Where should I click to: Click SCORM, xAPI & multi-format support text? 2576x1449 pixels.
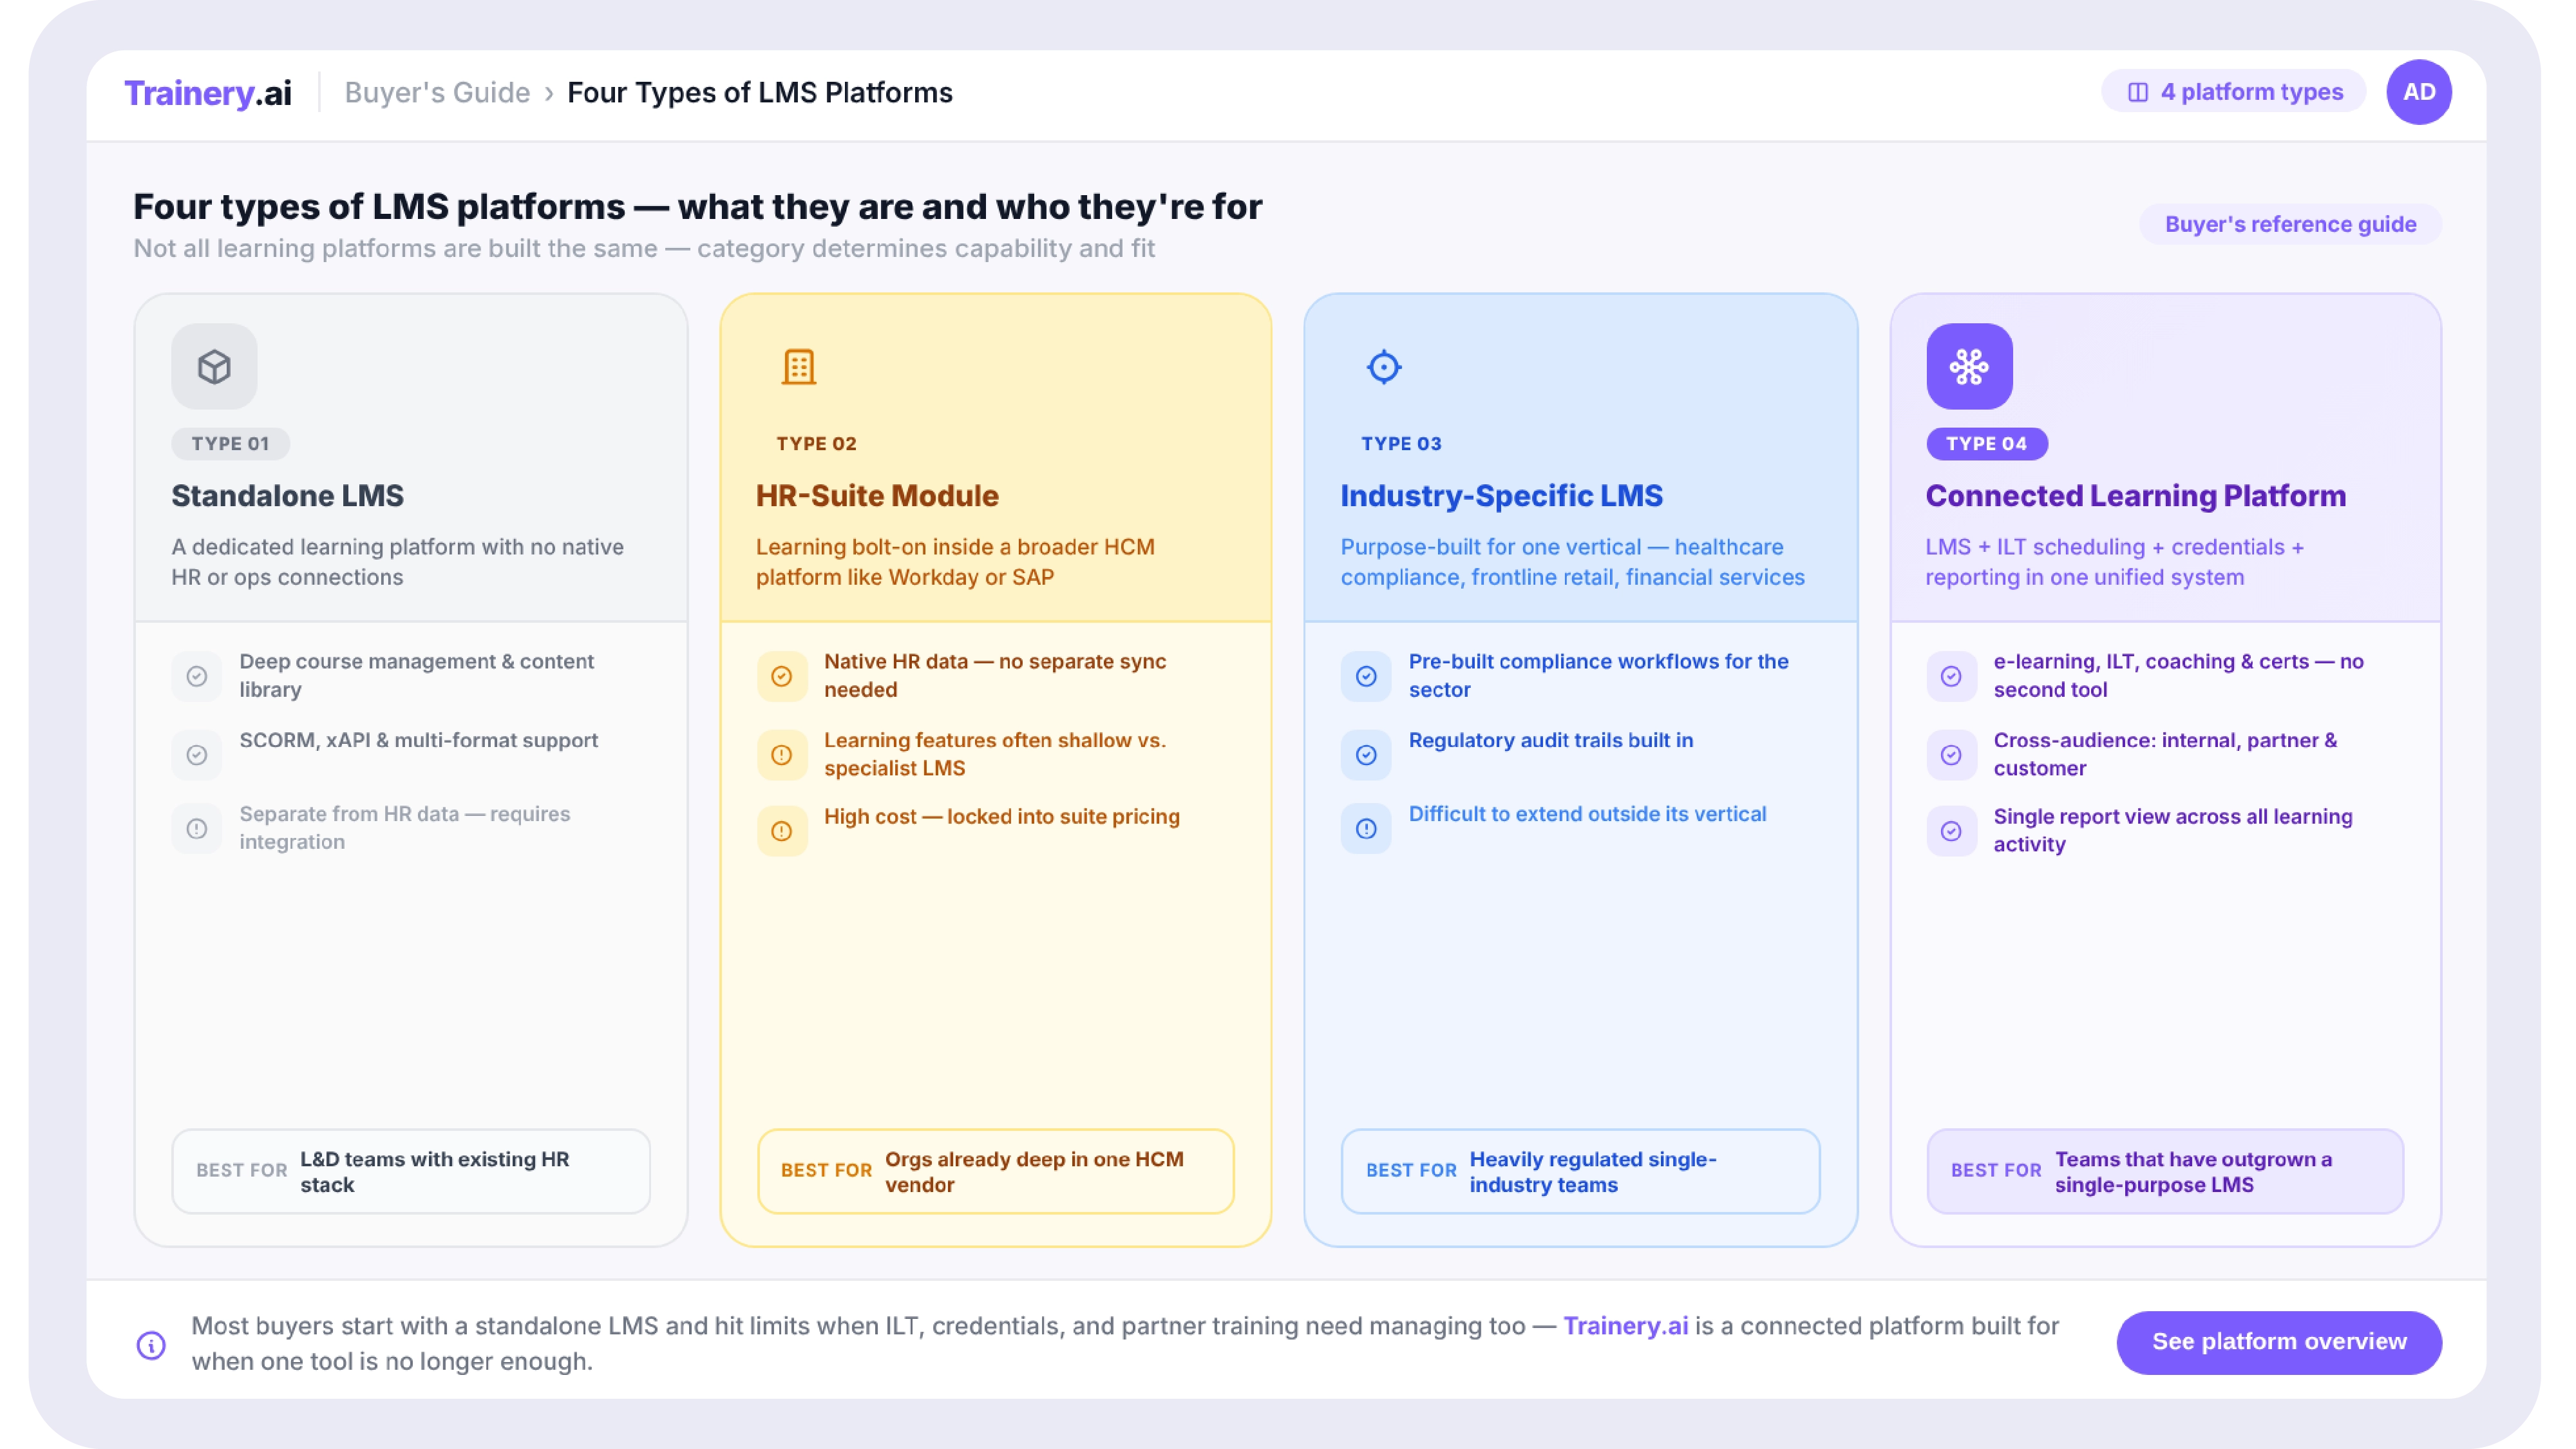click(x=418, y=740)
